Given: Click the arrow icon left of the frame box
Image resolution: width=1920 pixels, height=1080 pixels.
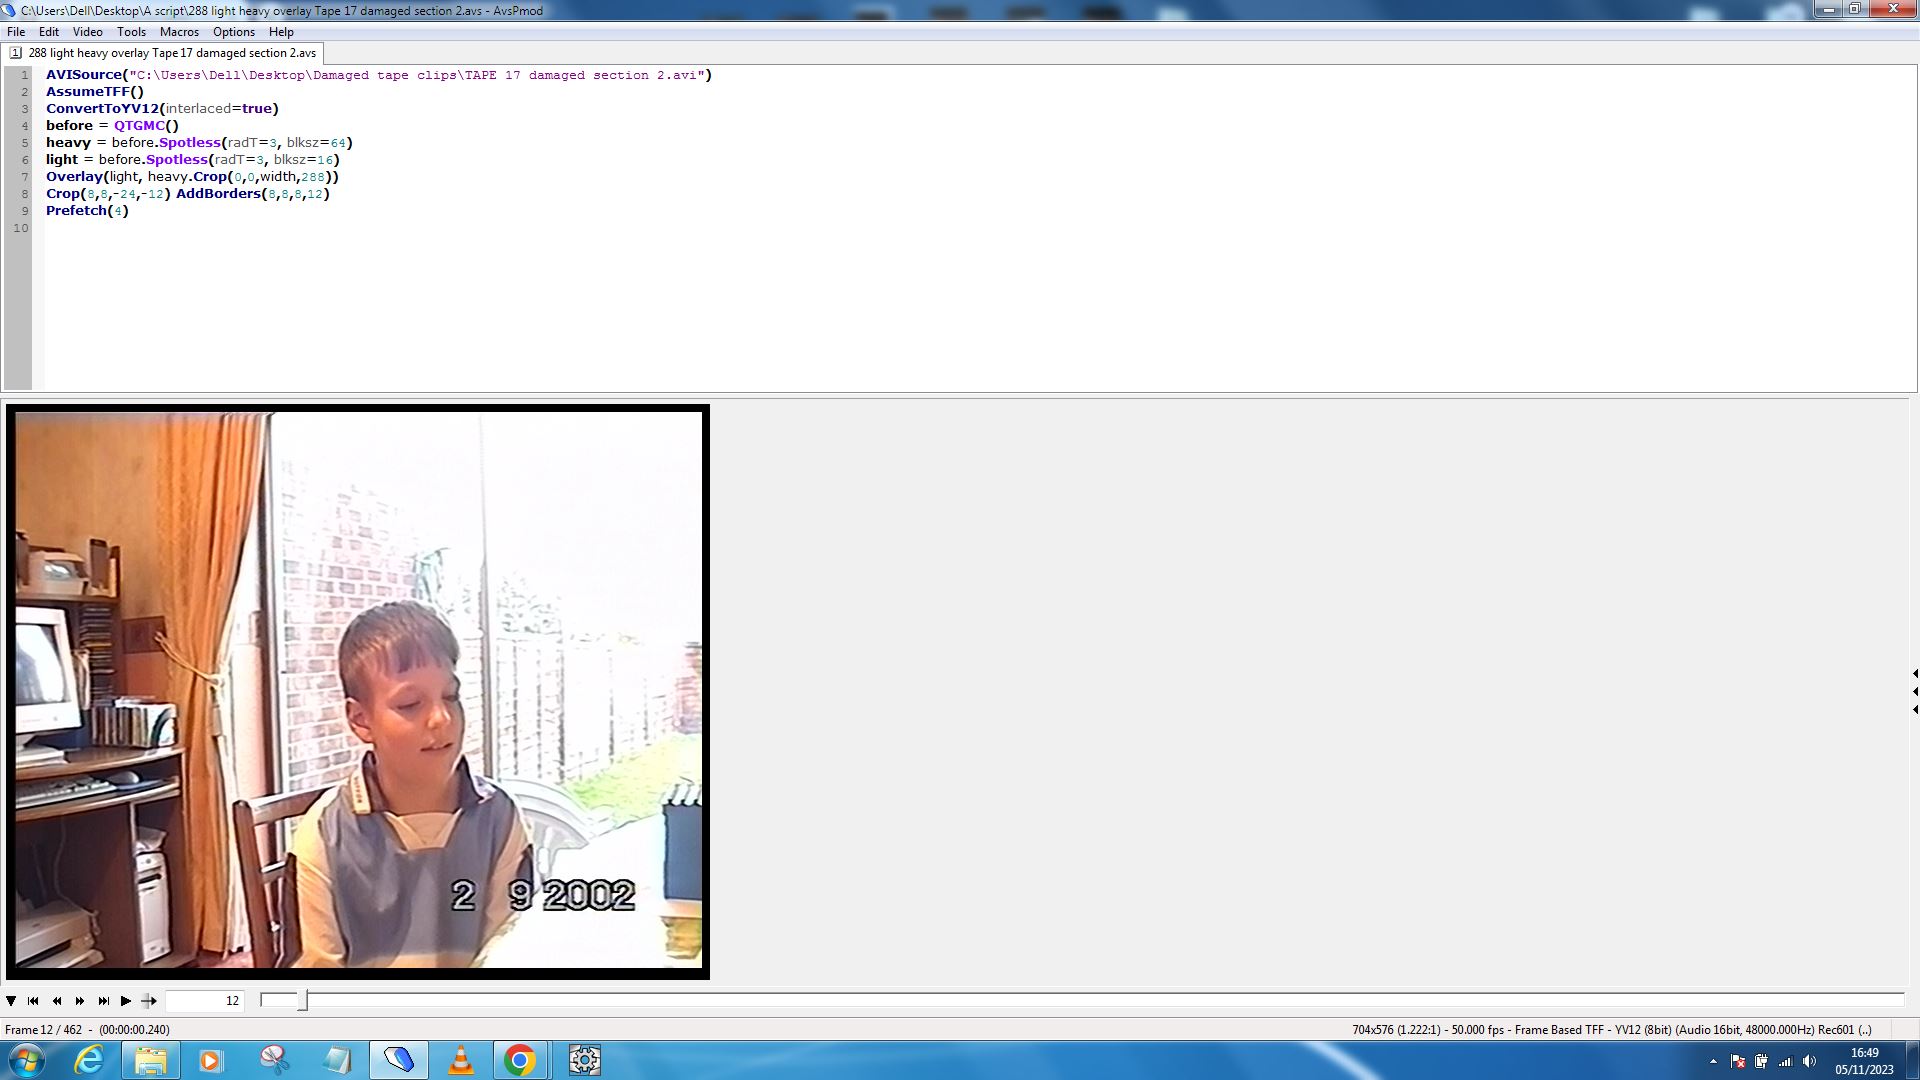Looking at the screenshot, I should click(x=149, y=1001).
